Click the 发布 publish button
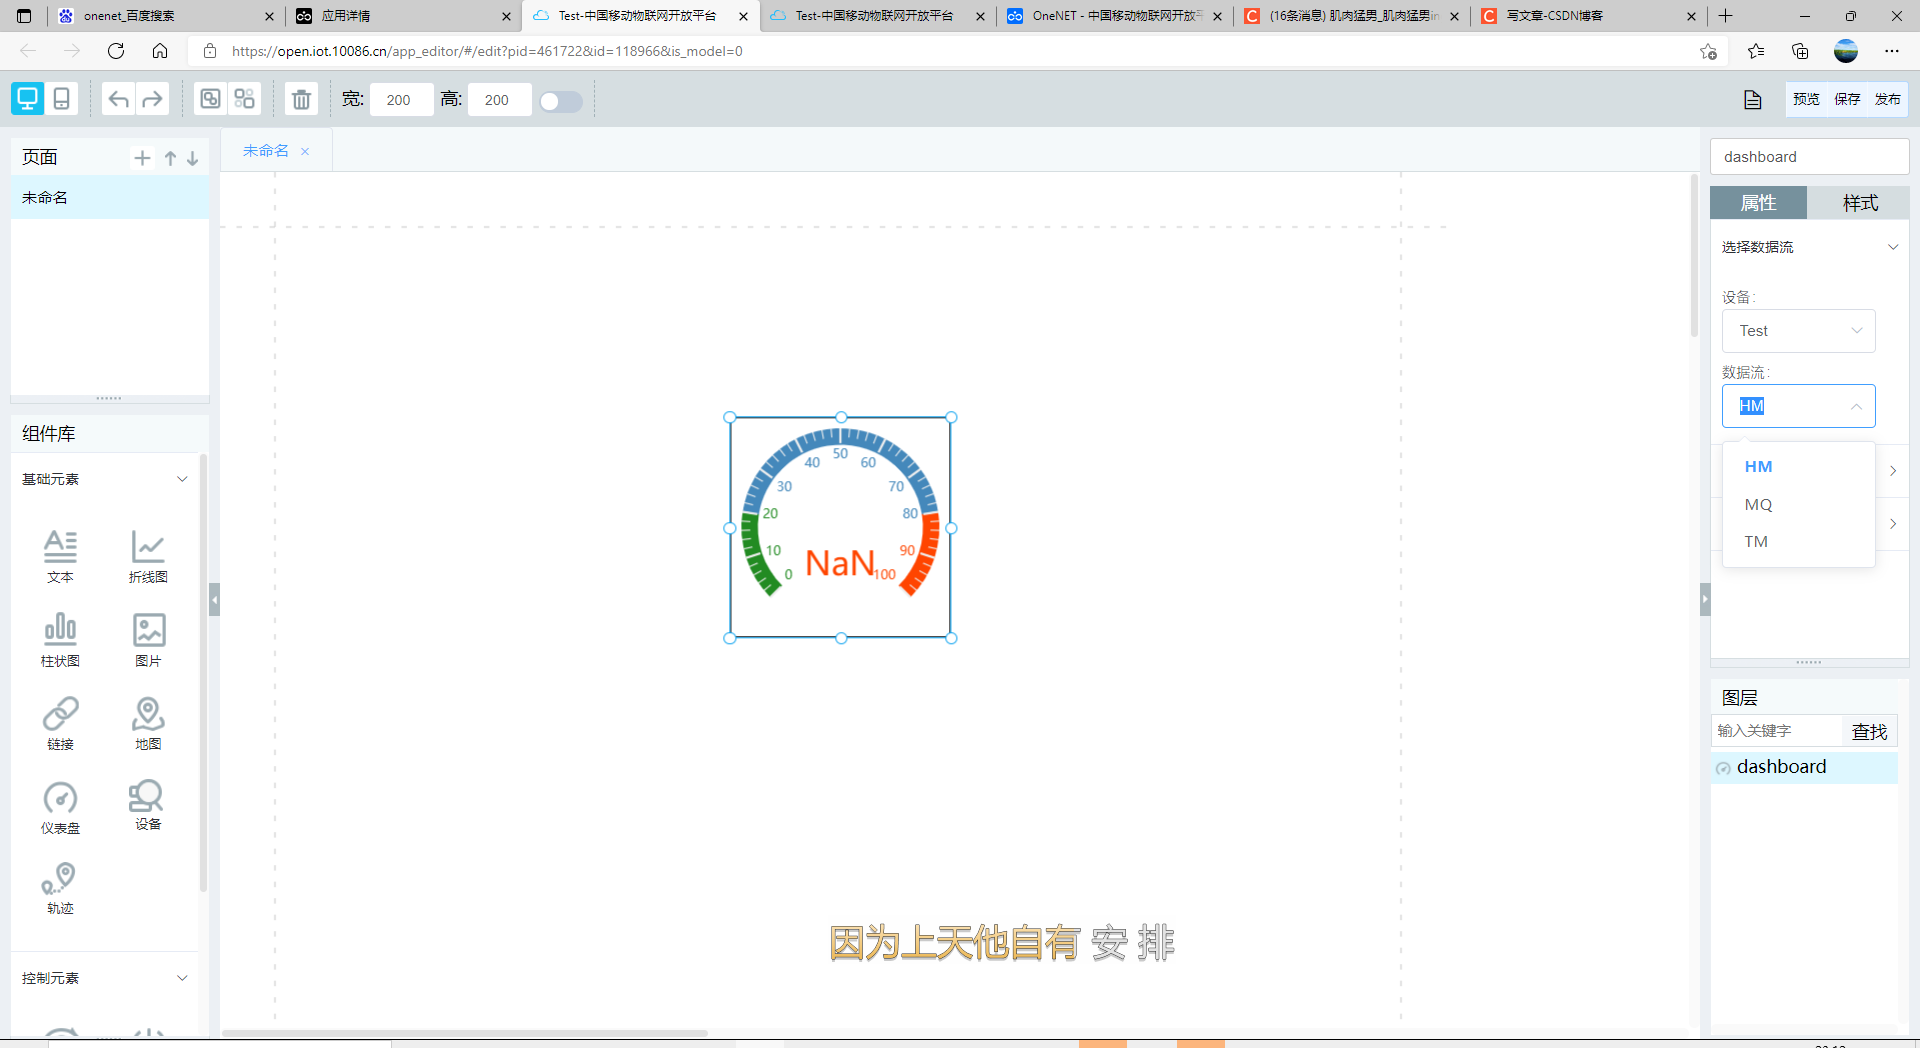This screenshot has width=1920, height=1048. click(1888, 99)
